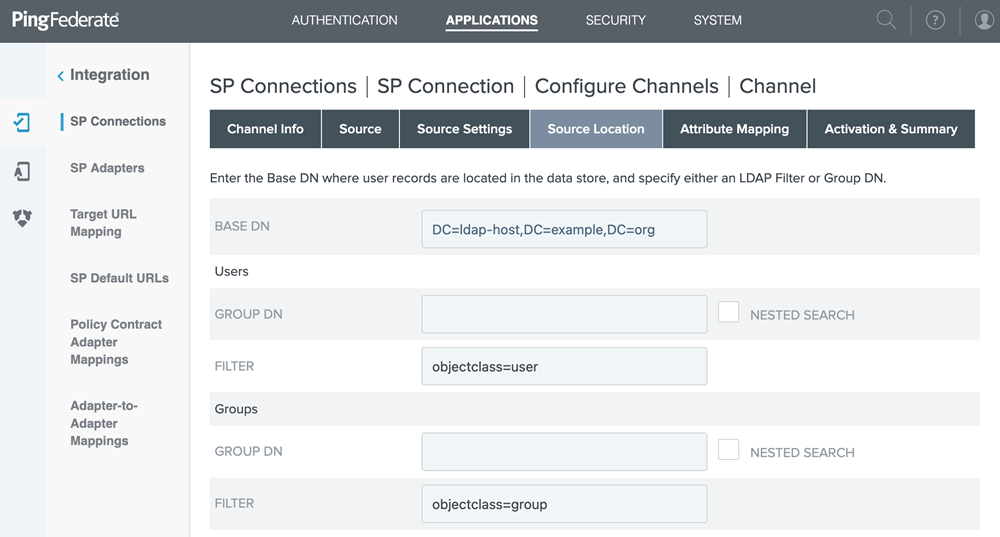Switch to the Attribute Mapping tab

[x=734, y=129]
